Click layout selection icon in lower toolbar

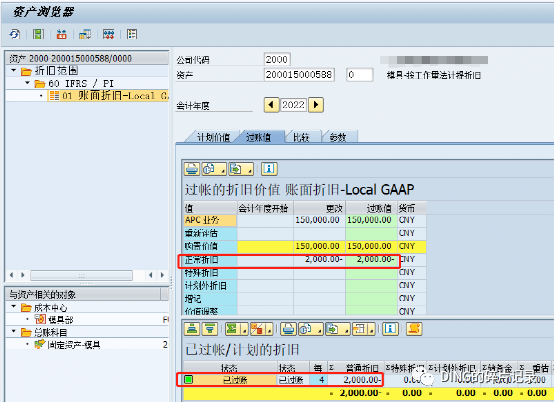[x=359, y=329]
